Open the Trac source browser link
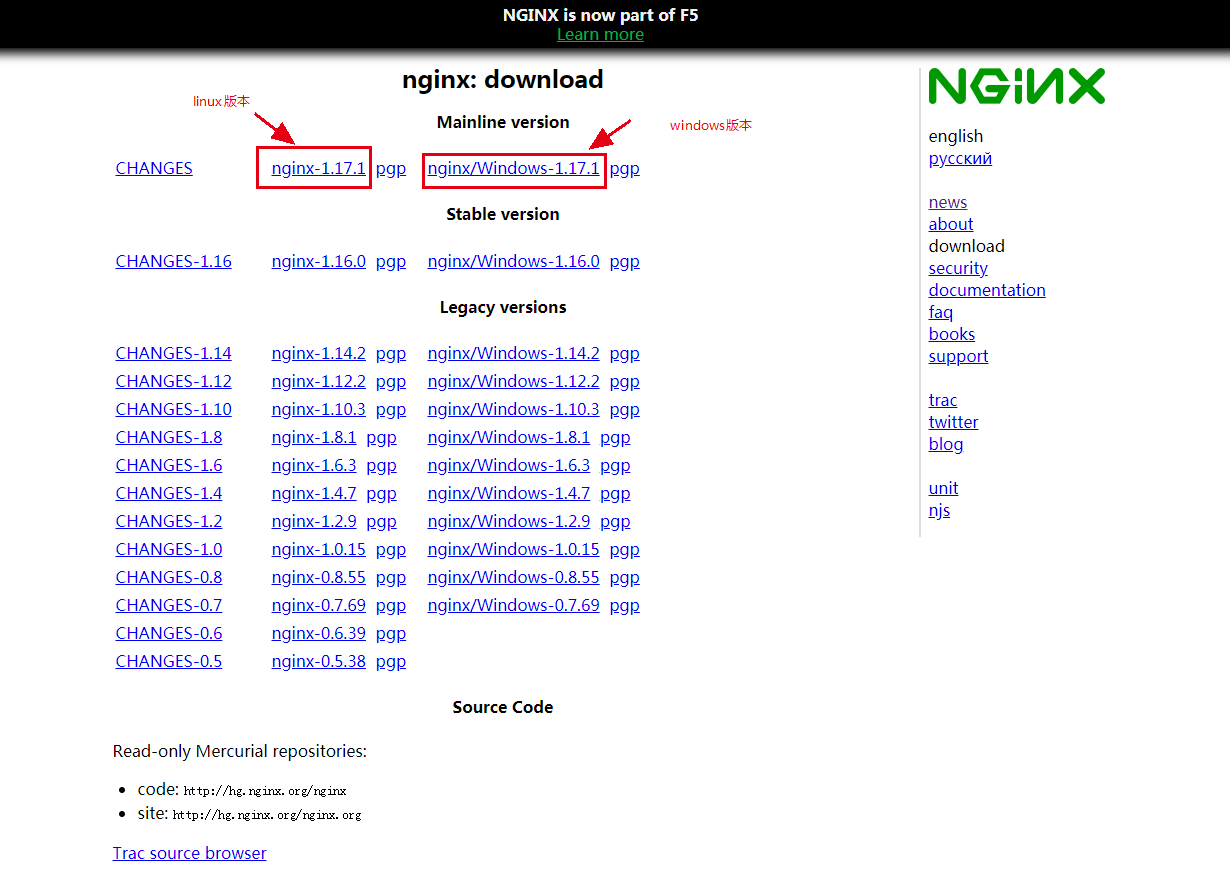The width and height of the screenshot is (1230, 887). pyautogui.click(x=189, y=853)
